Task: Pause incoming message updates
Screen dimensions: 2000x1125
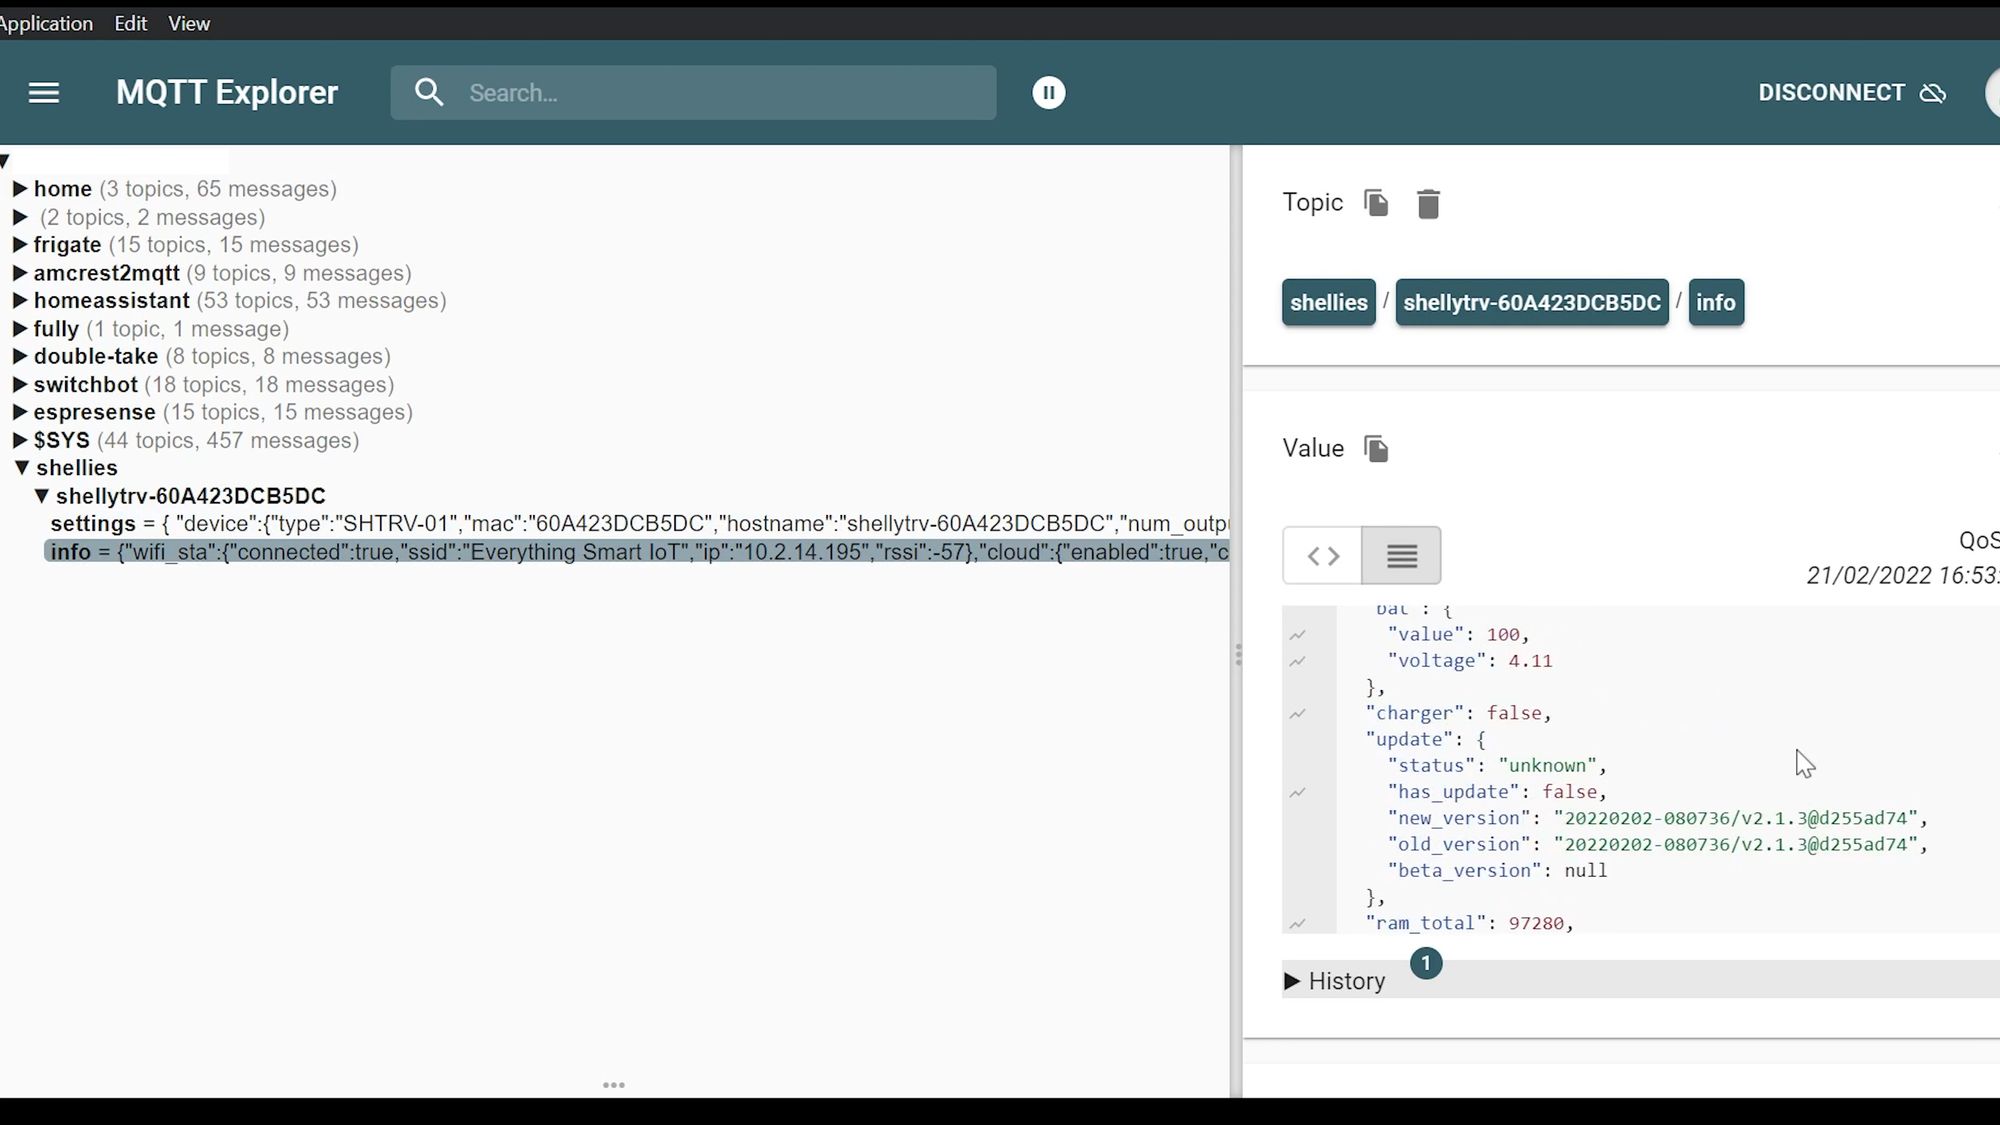Action: [1049, 93]
